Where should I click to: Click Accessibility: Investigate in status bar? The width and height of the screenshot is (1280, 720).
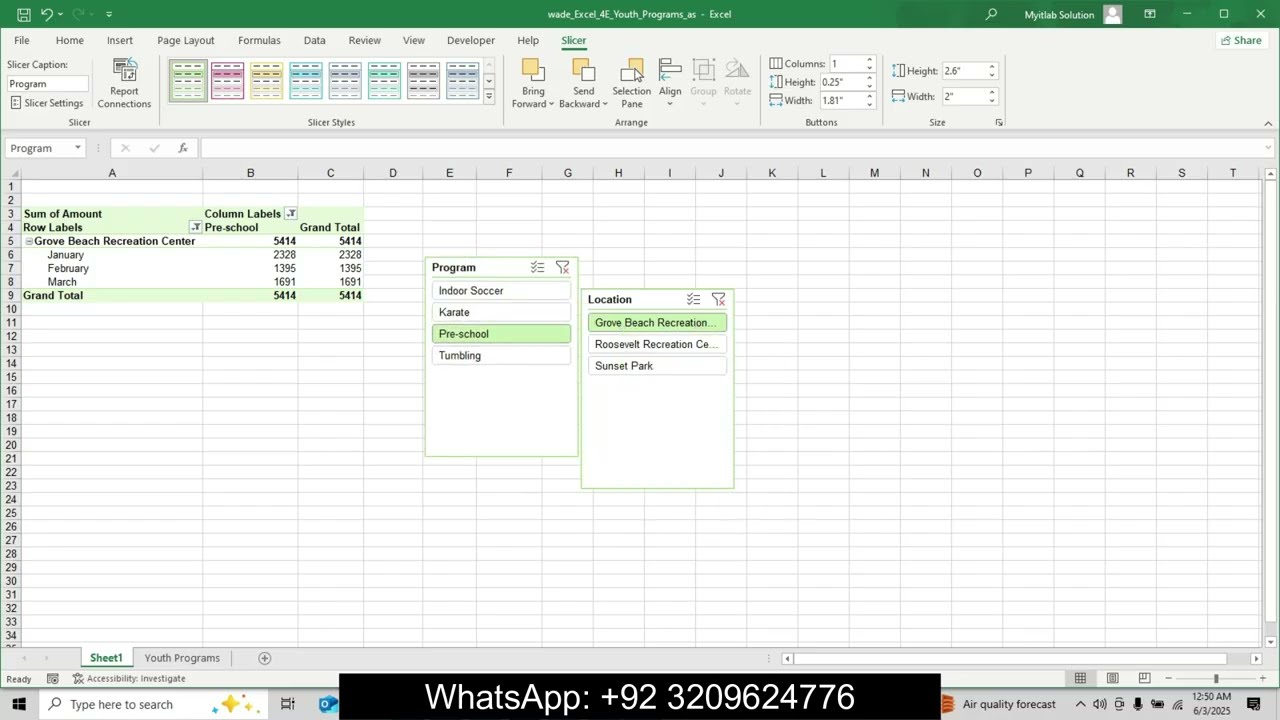128,678
